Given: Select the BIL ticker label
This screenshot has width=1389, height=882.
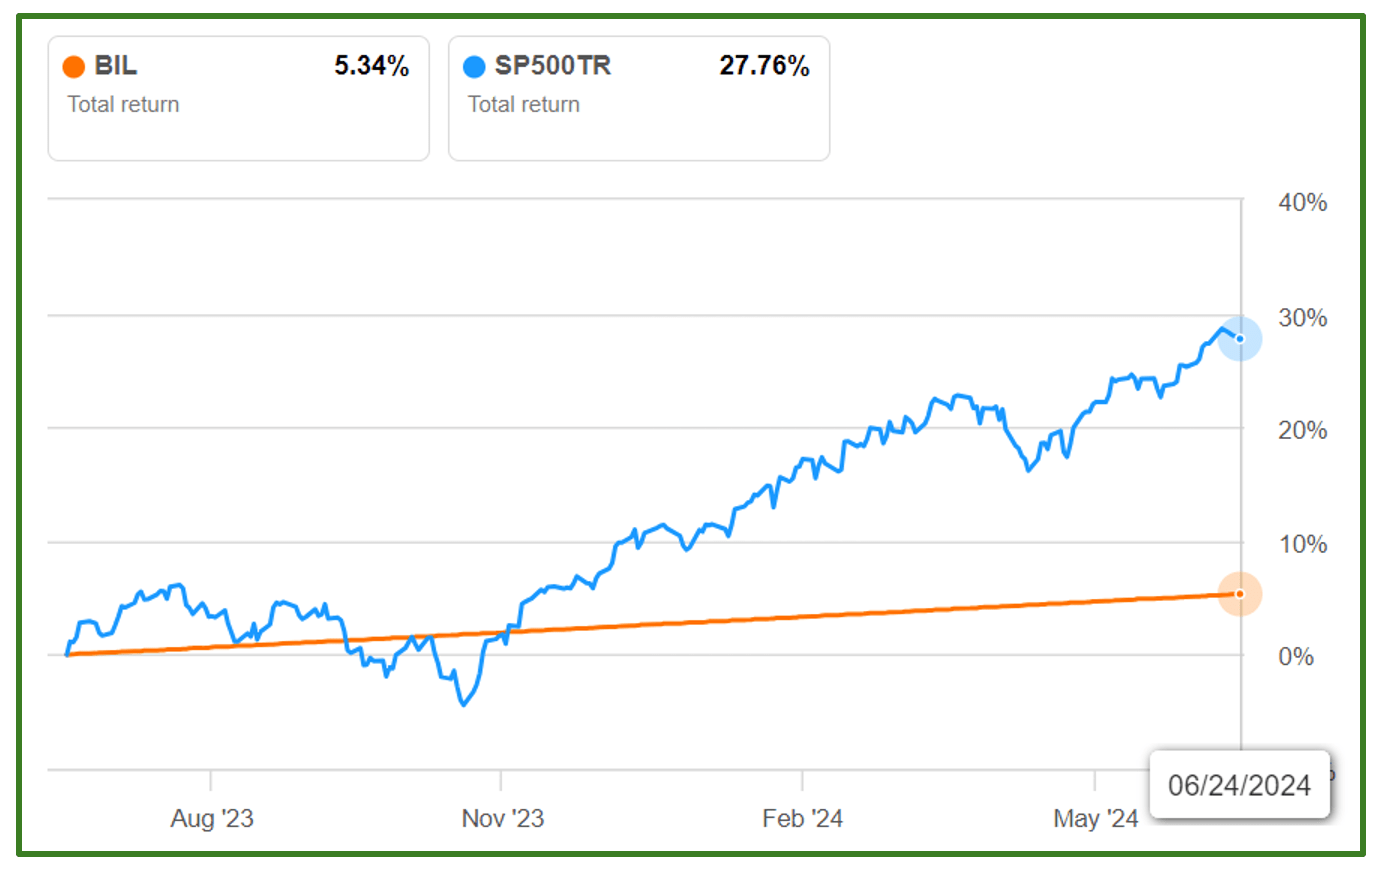Looking at the screenshot, I should tap(116, 66).
